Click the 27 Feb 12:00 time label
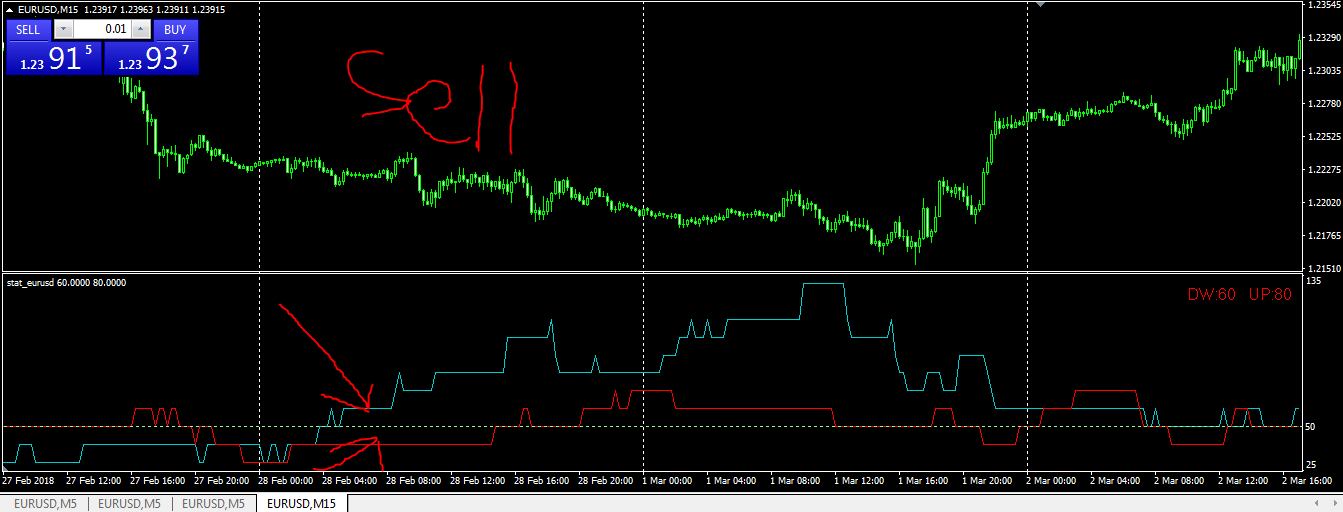The width and height of the screenshot is (1343, 512). pyautogui.click(x=96, y=481)
